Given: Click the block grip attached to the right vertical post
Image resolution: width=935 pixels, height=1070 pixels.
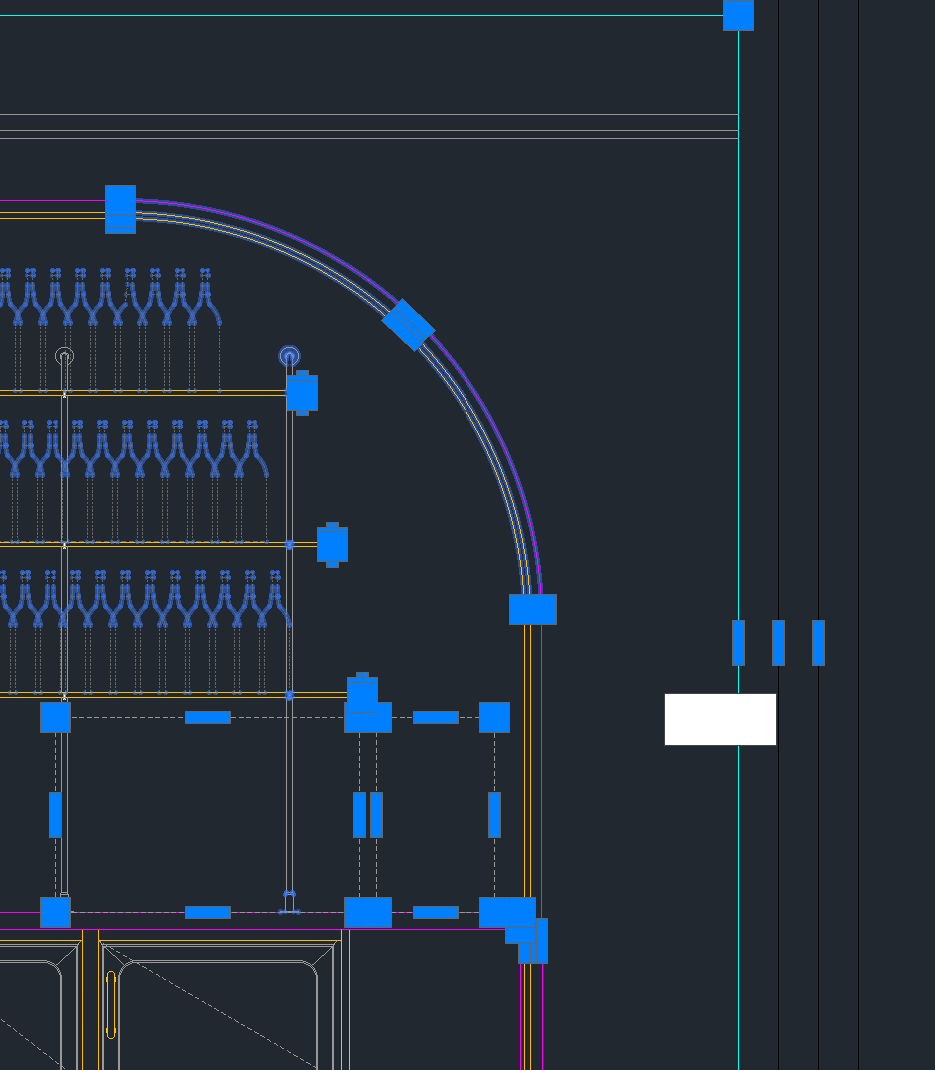Looking at the screenshot, I should [303, 391].
